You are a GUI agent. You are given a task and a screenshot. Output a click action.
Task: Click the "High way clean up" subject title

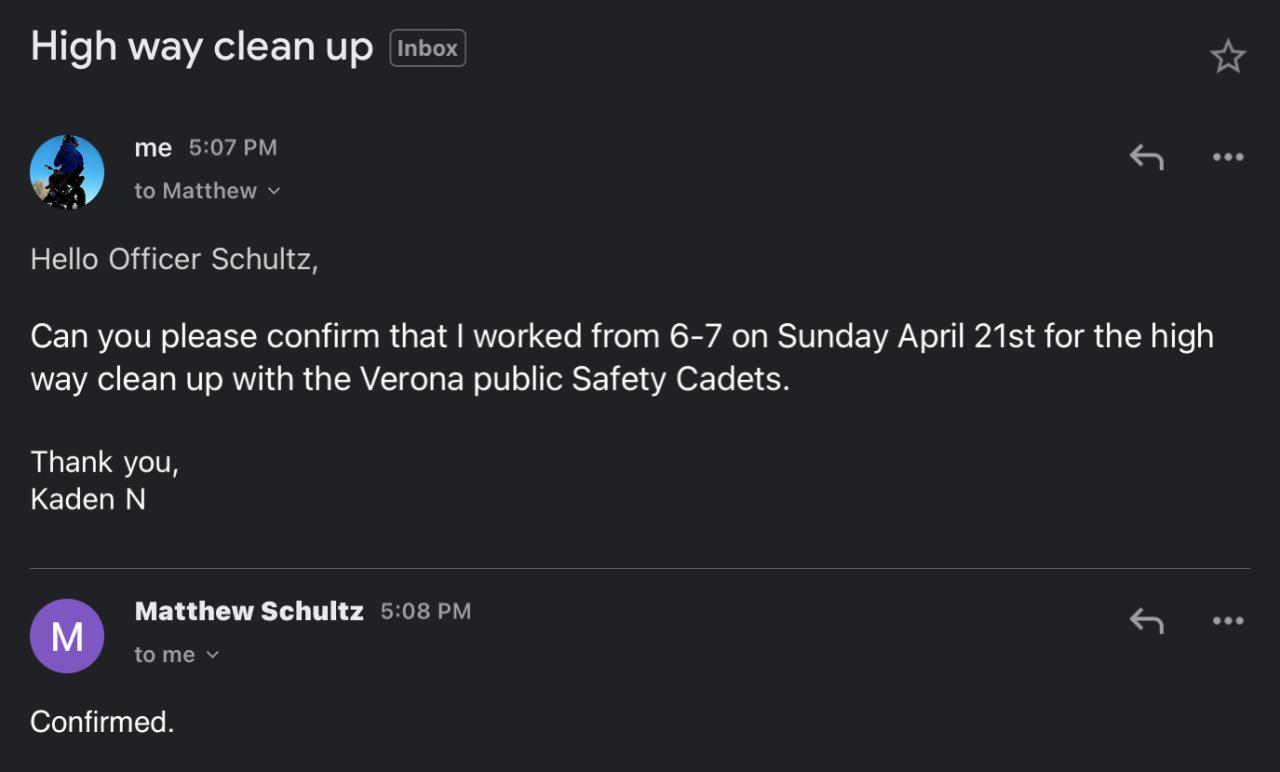coord(202,47)
